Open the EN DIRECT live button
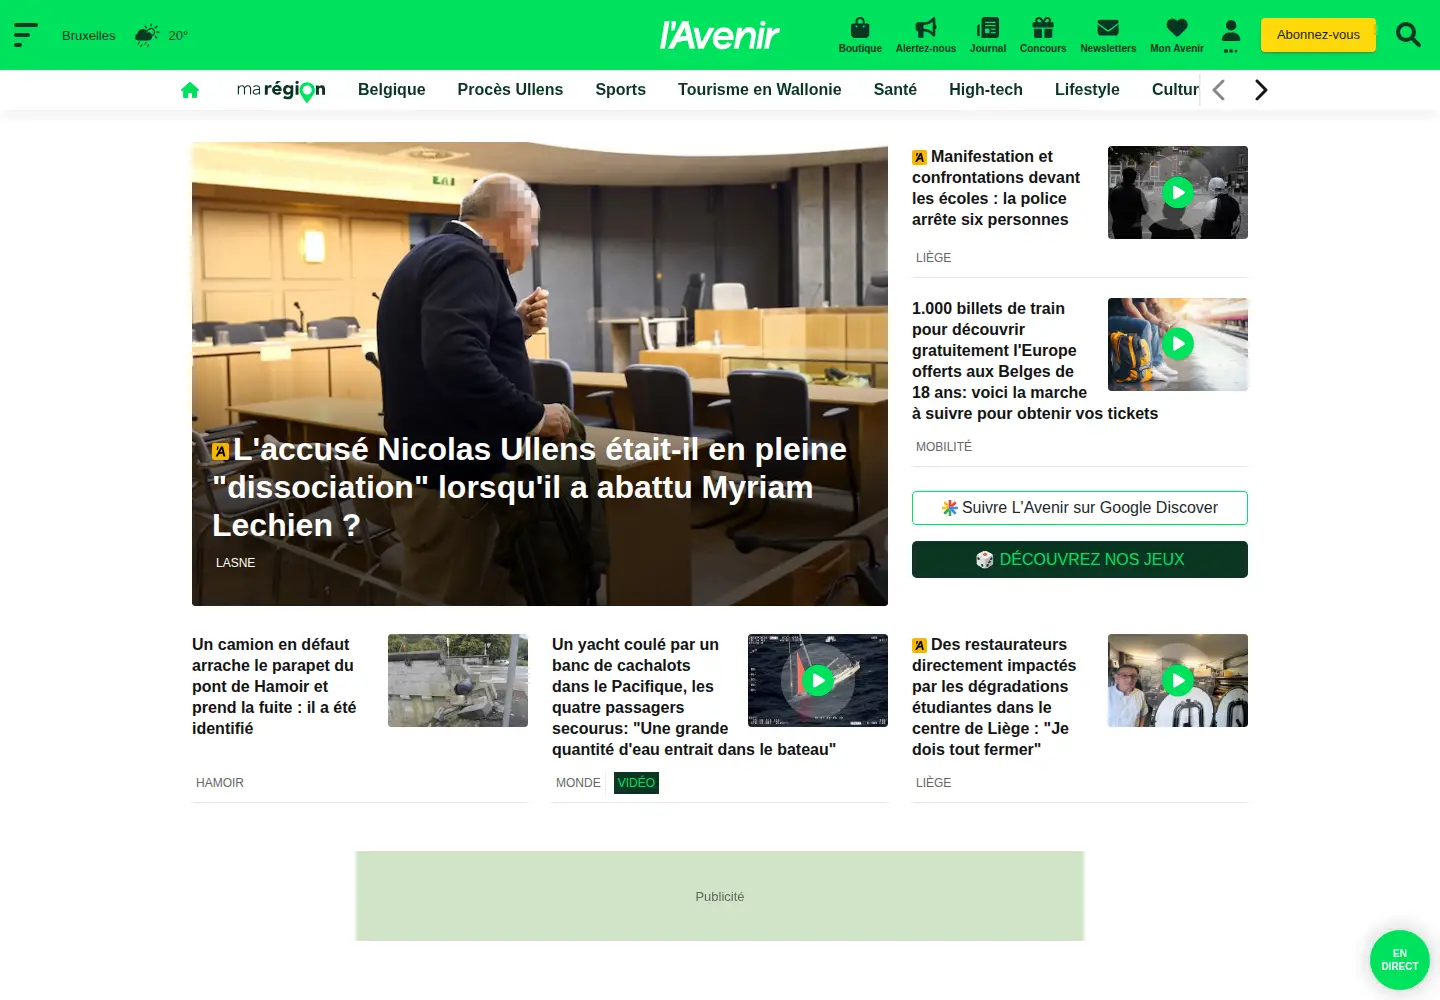The width and height of the screenshot is (1440, 1000). coord(1400,960)
